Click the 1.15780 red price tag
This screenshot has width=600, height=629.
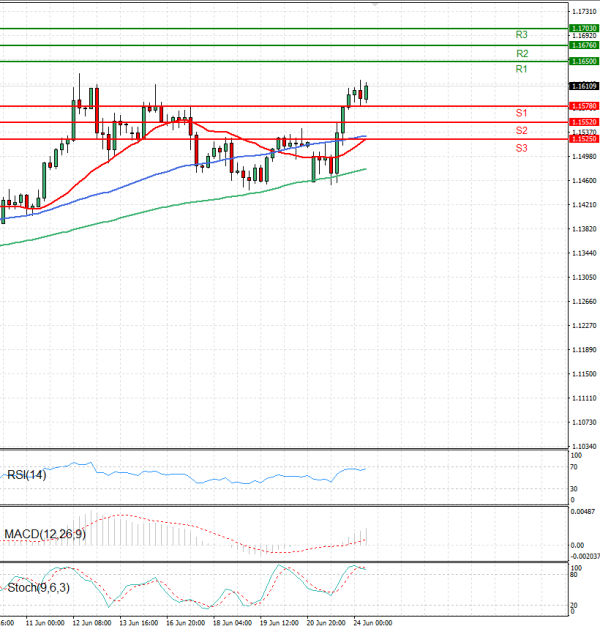point(583,105)
